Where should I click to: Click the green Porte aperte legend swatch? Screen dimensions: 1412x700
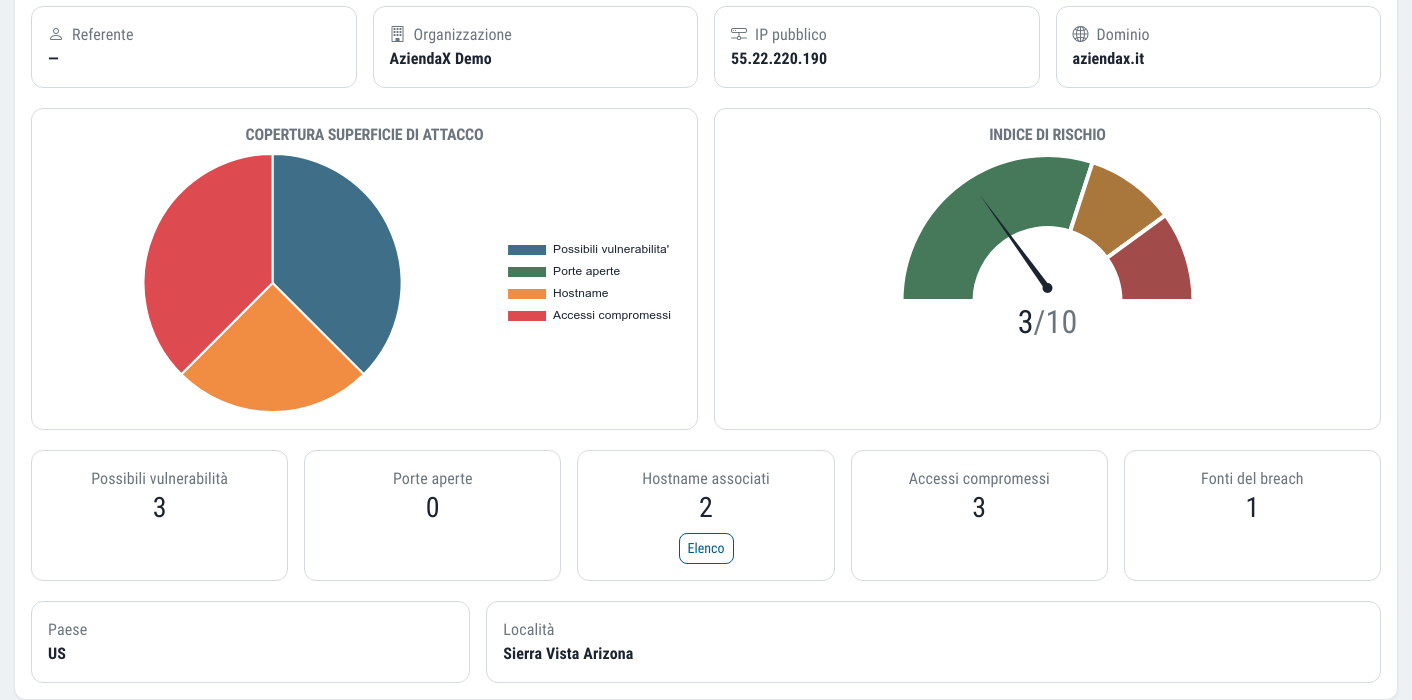click(x=527, y=272)
